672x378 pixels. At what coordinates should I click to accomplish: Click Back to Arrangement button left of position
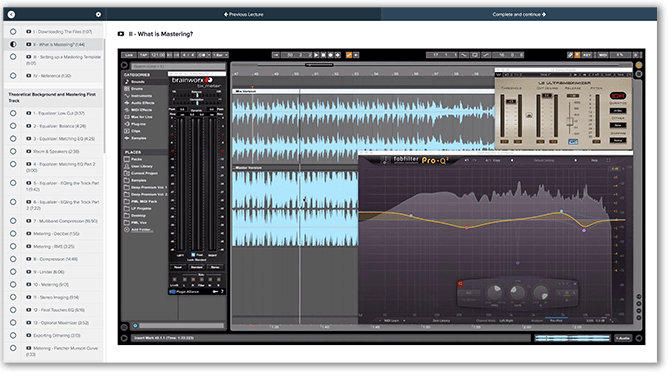tap(276, 55)
